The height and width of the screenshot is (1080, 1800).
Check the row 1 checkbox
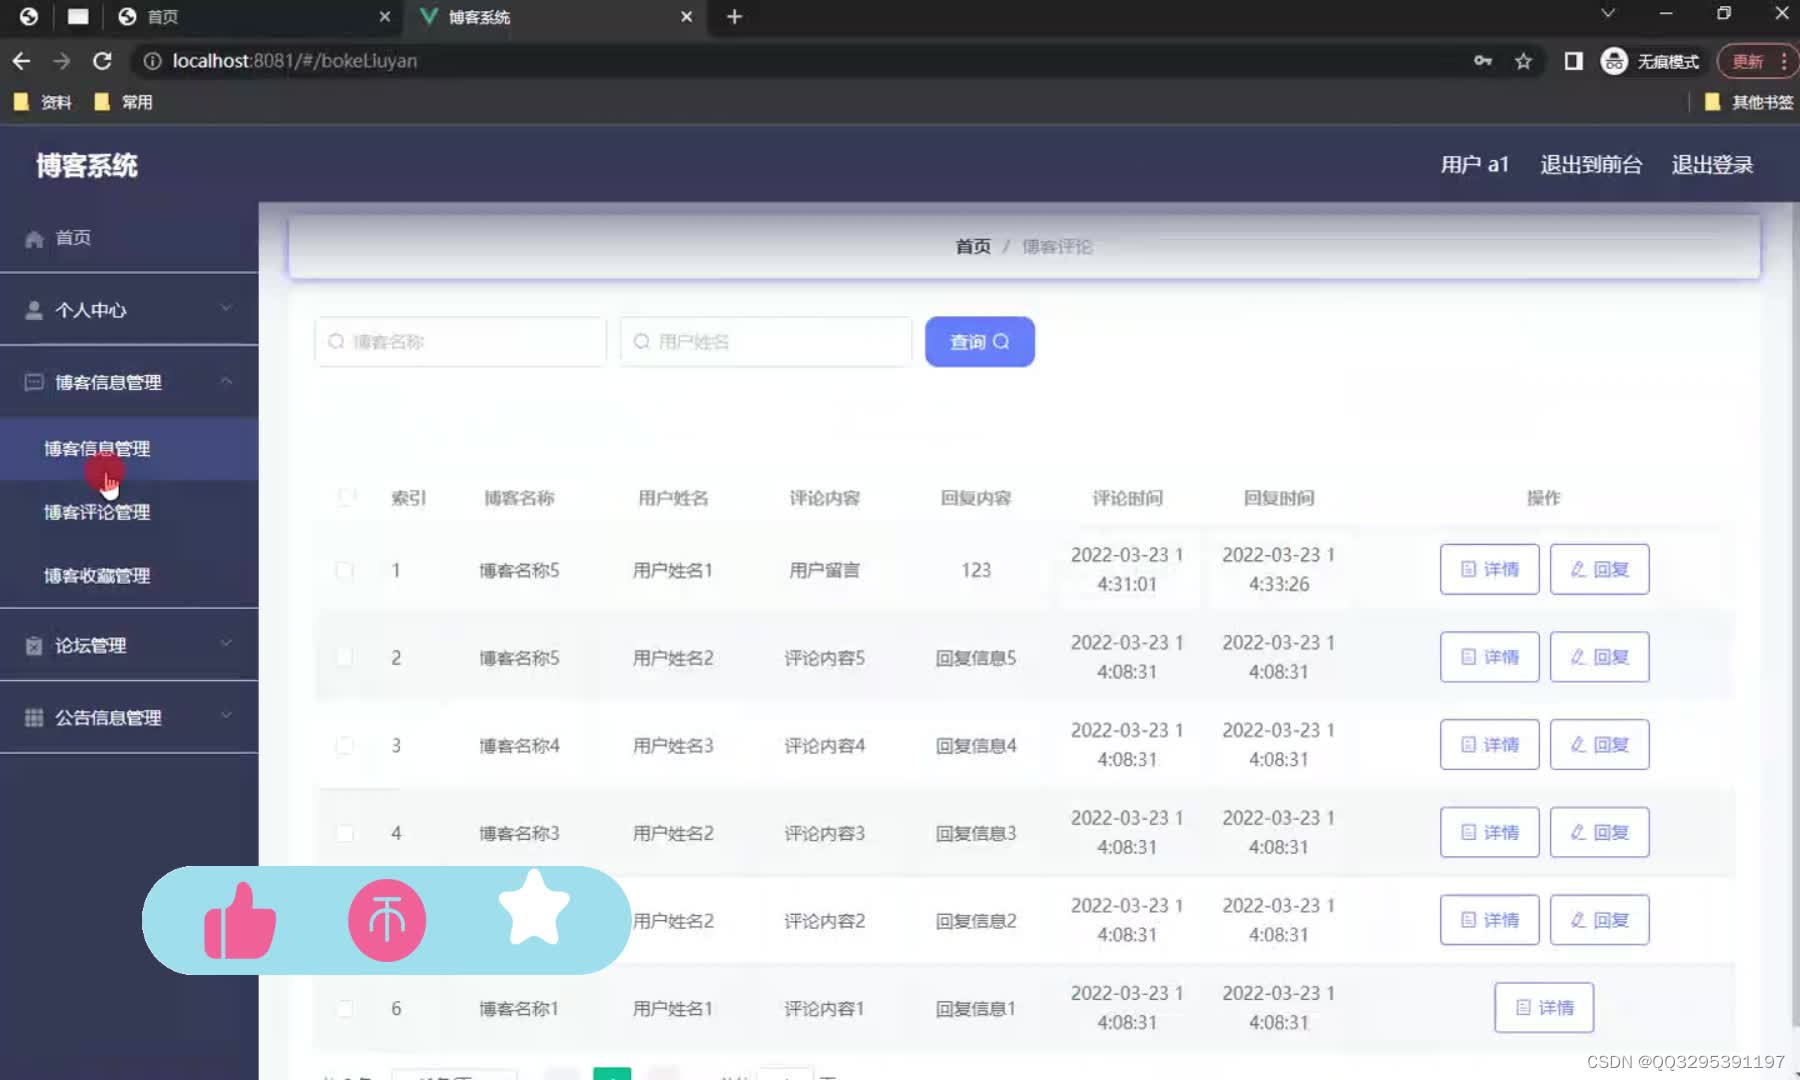(x=344, y=570)
